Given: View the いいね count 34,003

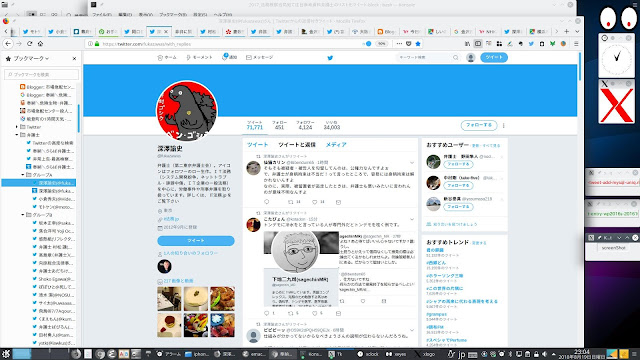Looking at the screenshot, I should 331,125.
